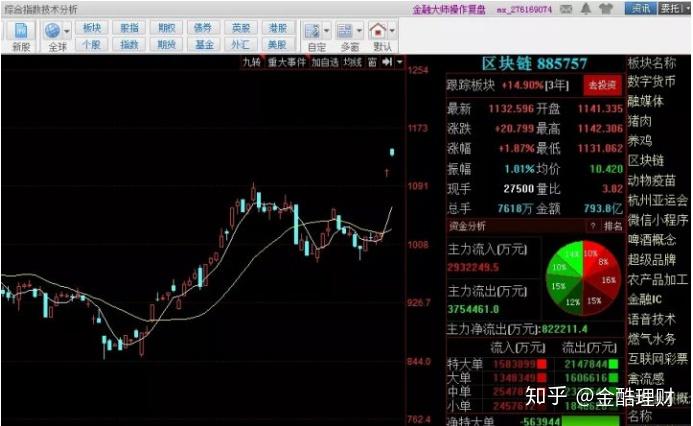Click the shirt skin icon
The height and width of the screenshot is (426, 693).
tap(606, 8)
